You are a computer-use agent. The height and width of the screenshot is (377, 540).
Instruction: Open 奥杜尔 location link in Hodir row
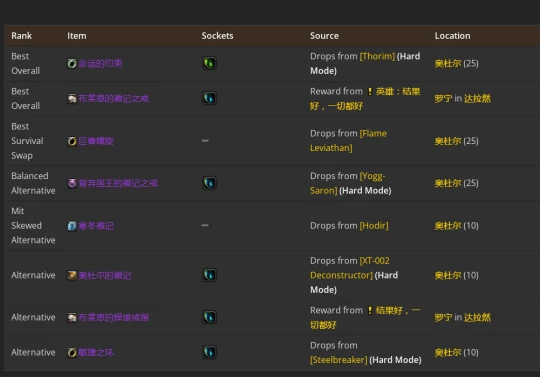coord(448,226)
